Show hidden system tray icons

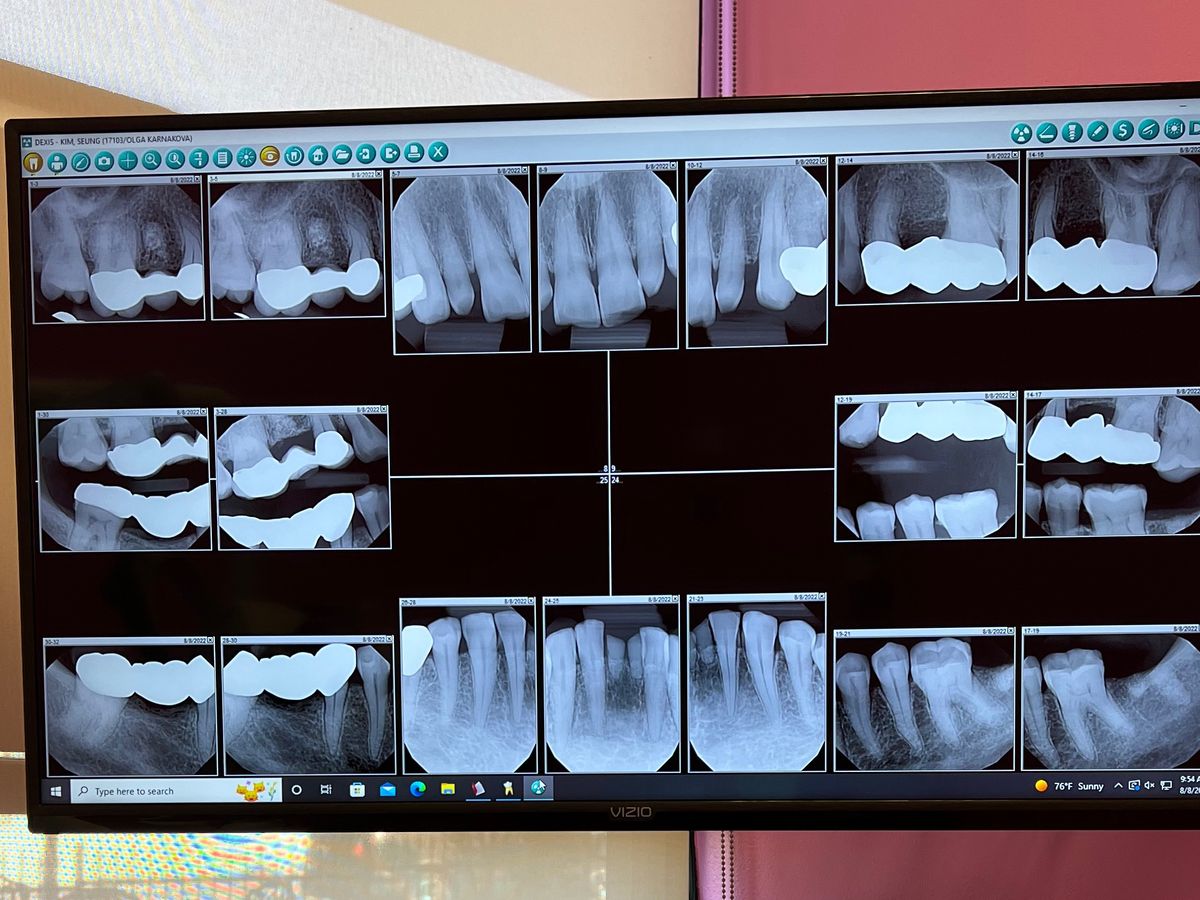pos(1118,786)
